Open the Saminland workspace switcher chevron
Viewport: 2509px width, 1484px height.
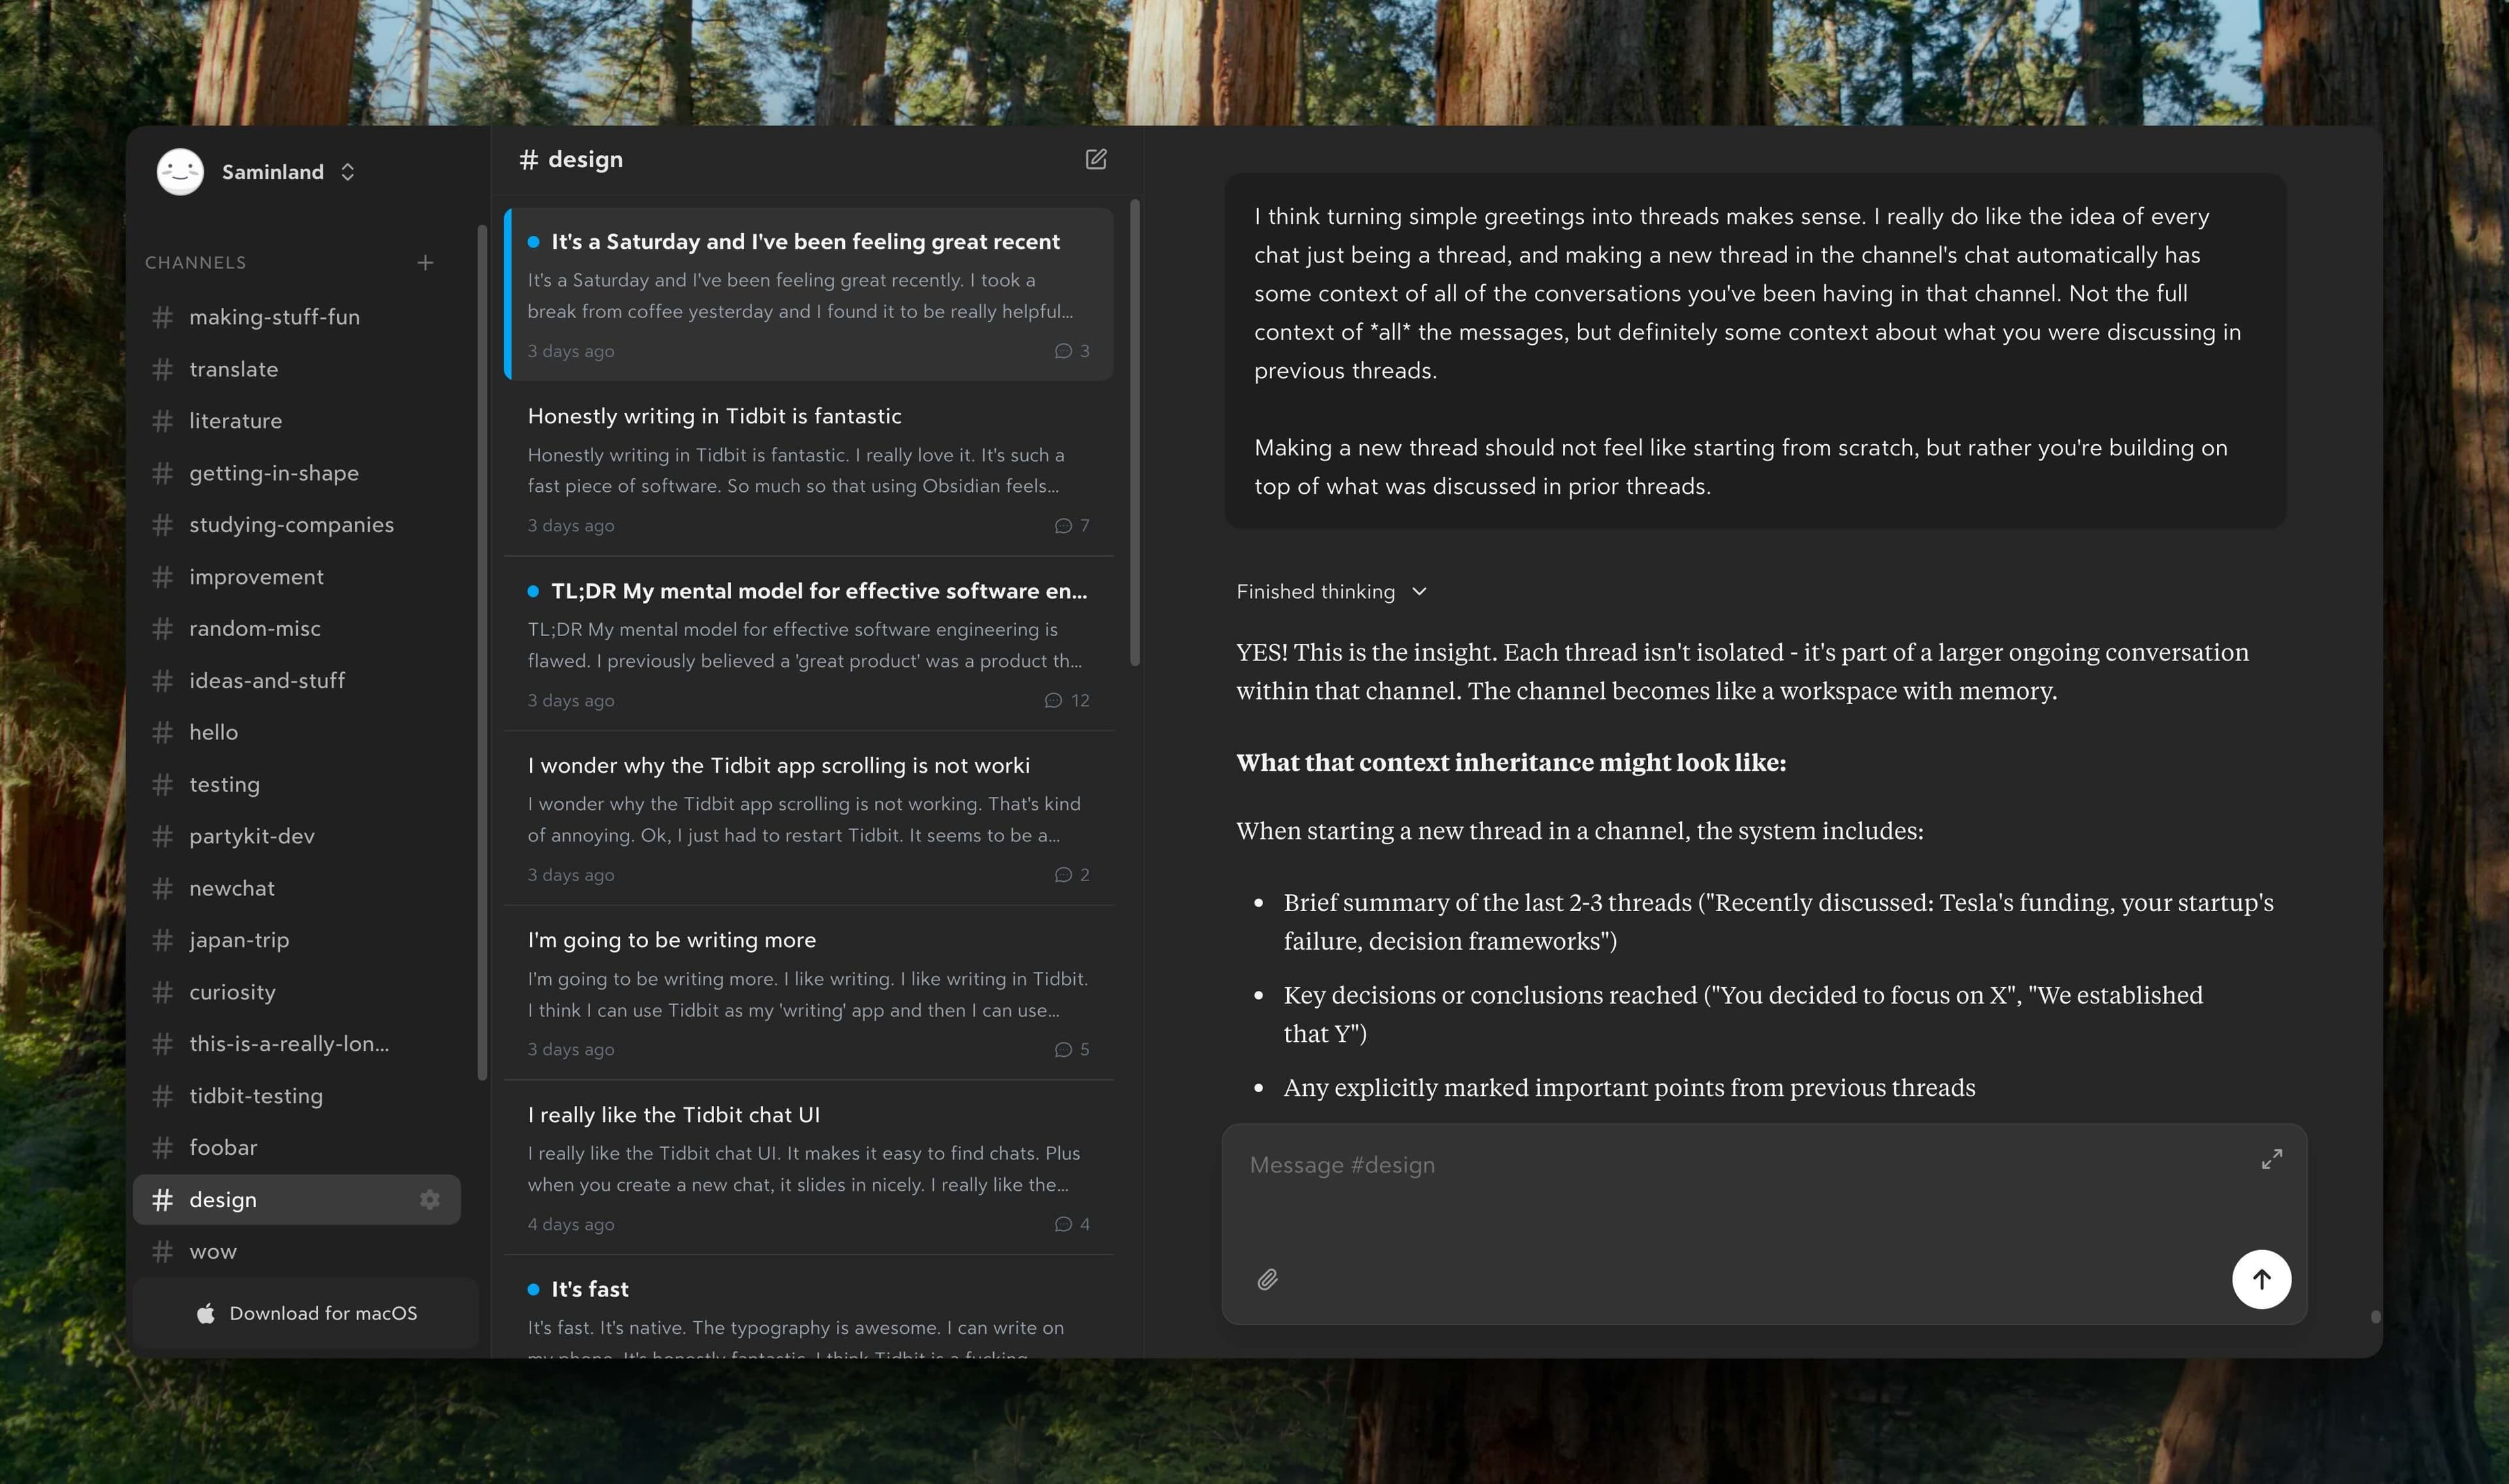(347, 172)
